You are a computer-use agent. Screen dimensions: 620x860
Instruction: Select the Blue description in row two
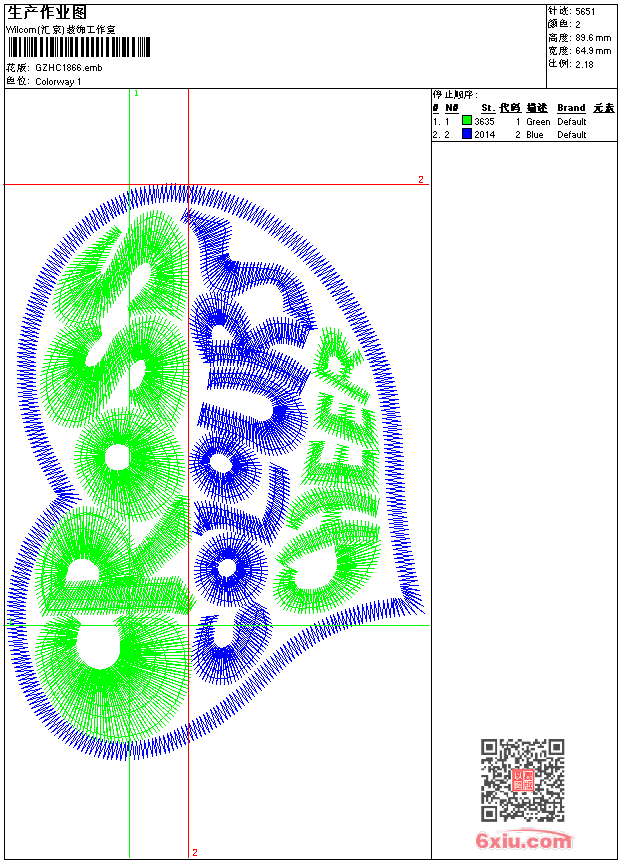click(x=534, y=135)
